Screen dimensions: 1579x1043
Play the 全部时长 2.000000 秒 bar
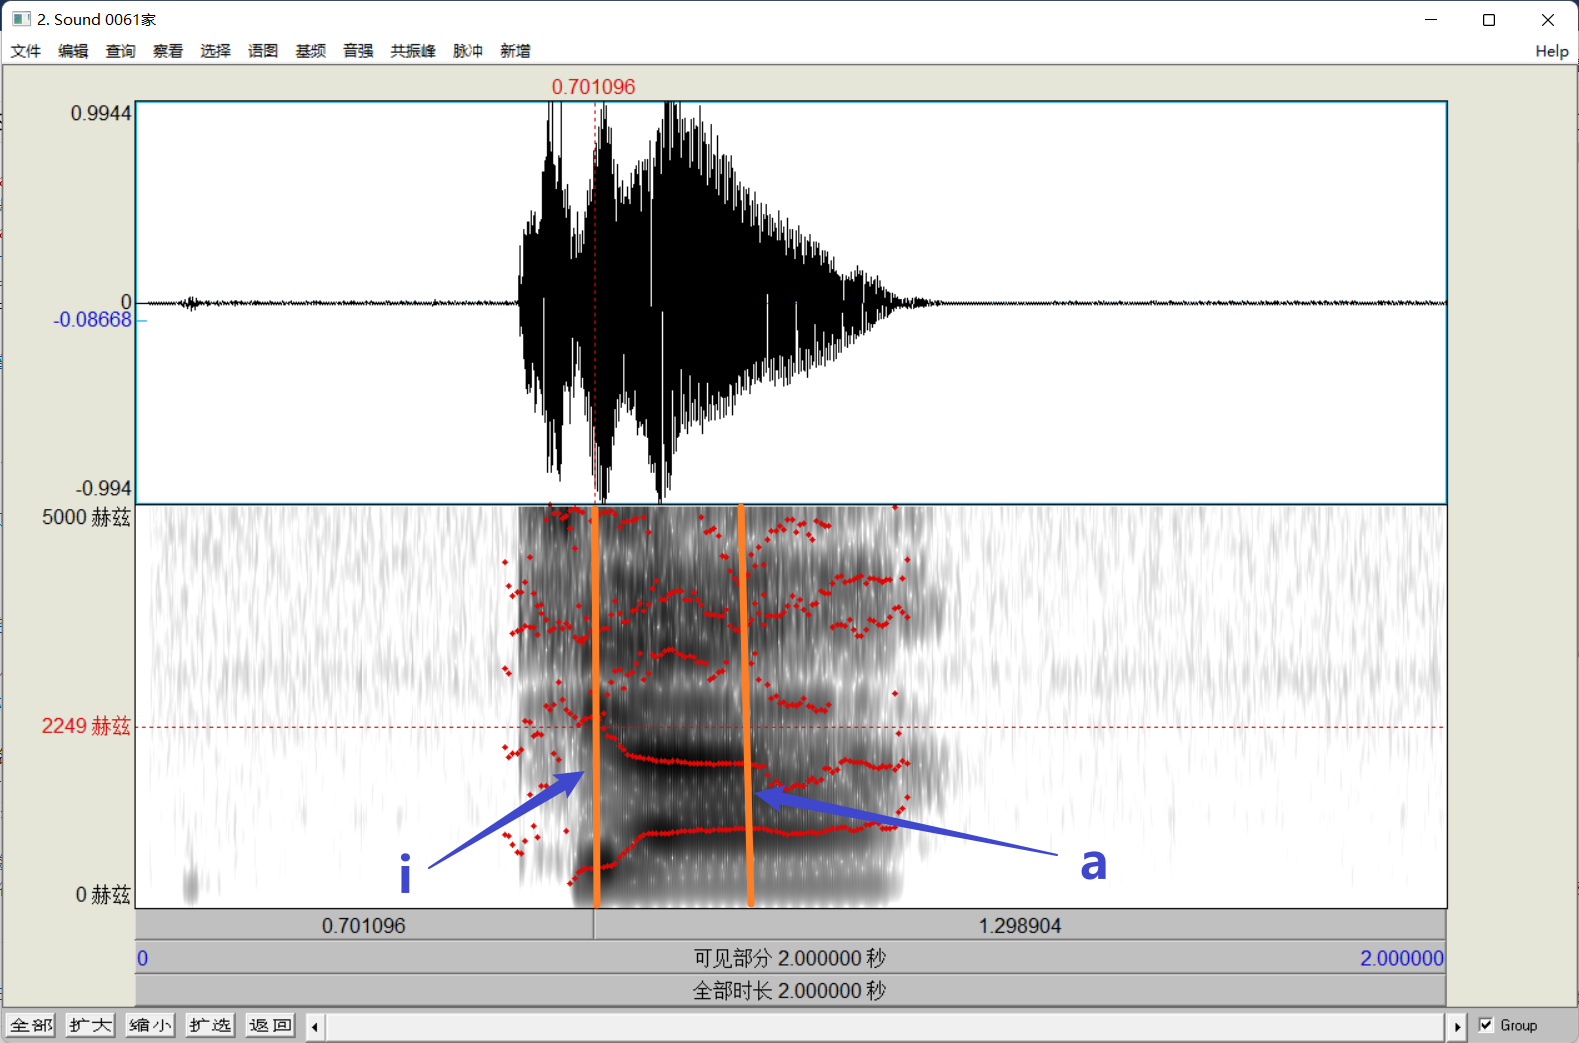point(790,990)
